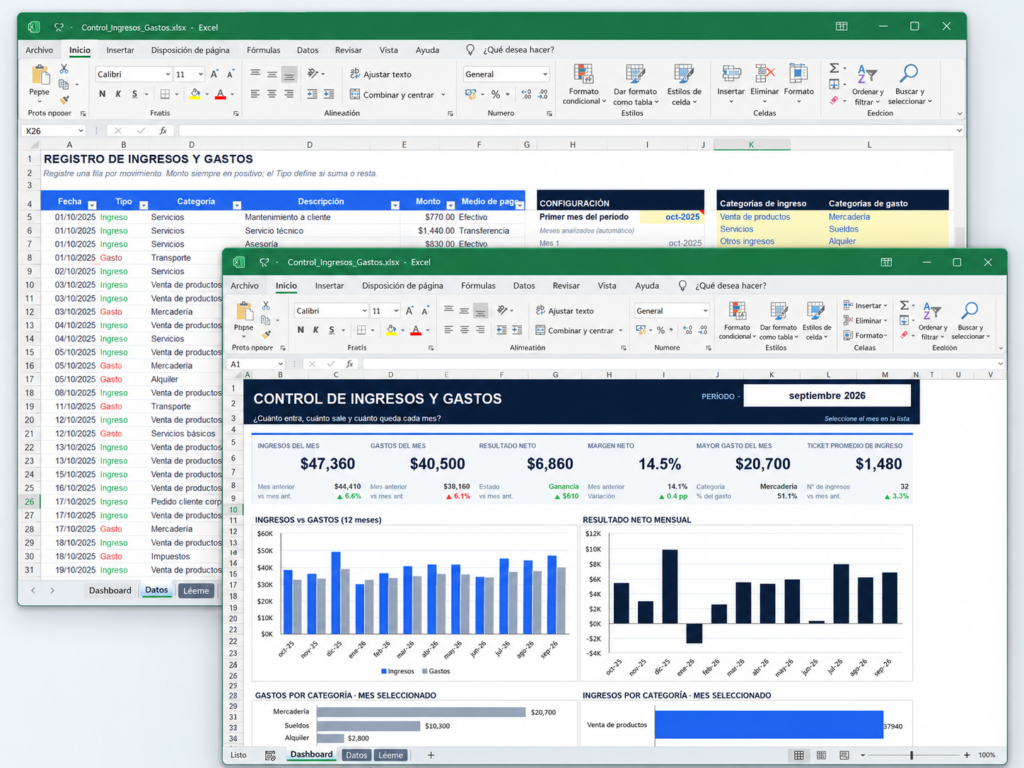Click 'Venta de productos' category in back window list
This screenshot has height=768, width=1024.
tap(755, 217)
